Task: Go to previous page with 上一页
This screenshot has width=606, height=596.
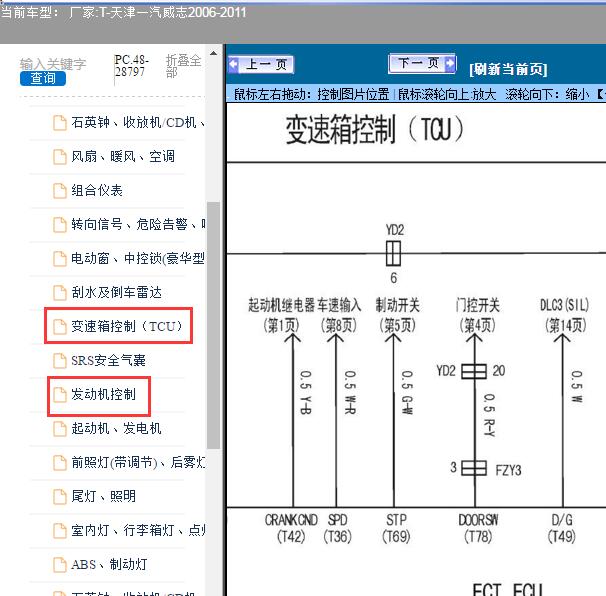Action: tap(261, 65)
